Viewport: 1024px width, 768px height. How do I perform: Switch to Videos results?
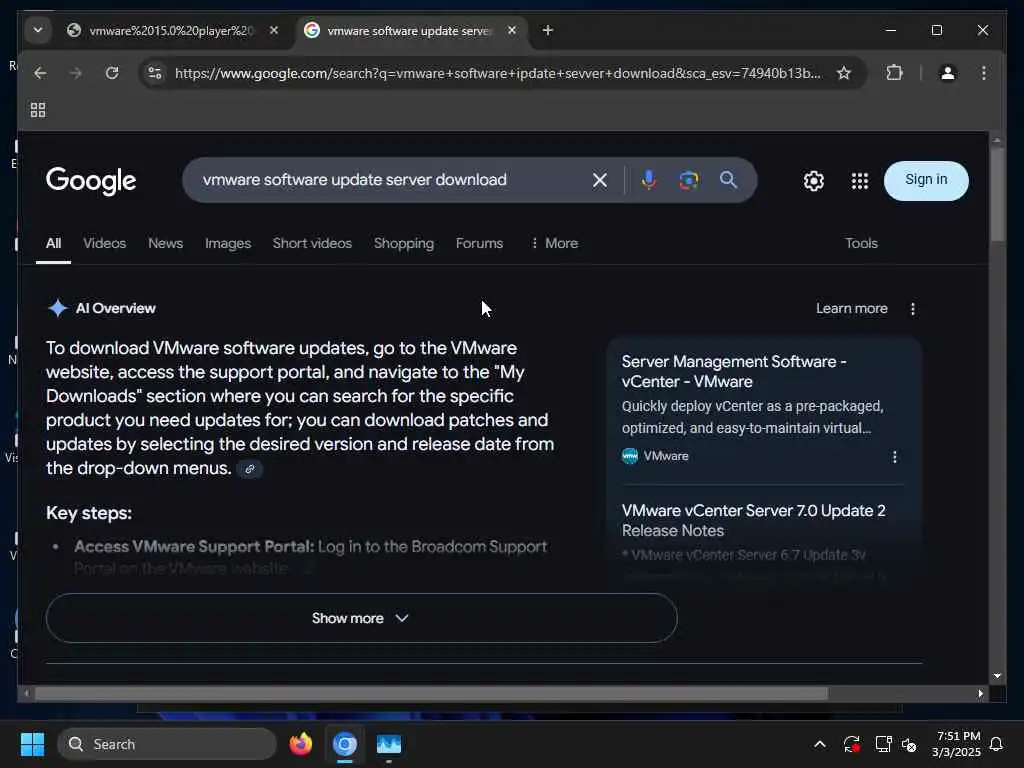click(x=104, y=244)
